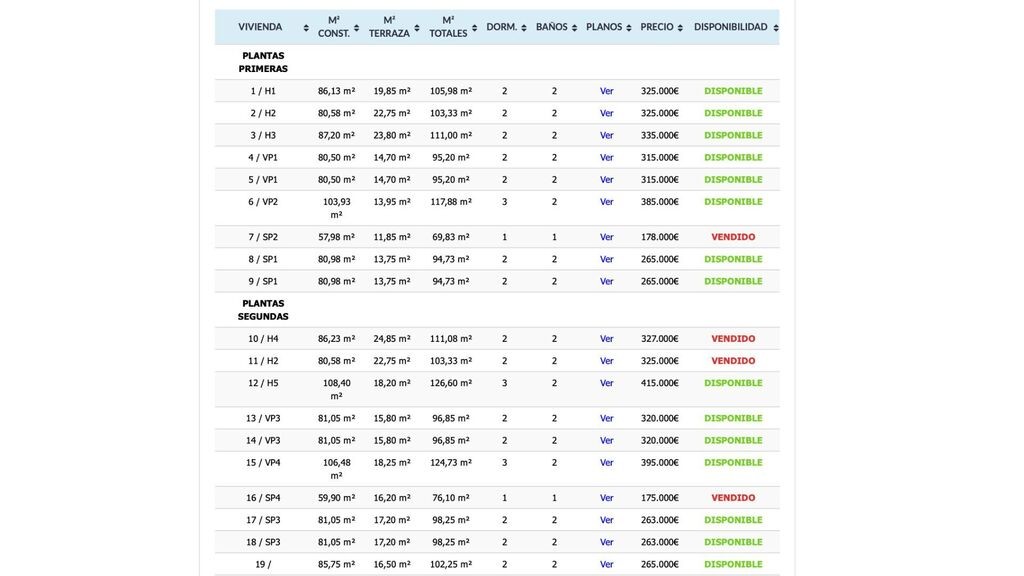Open plans for 16 / SP4
The image size is (1024, 576).
tap(607, 498)
